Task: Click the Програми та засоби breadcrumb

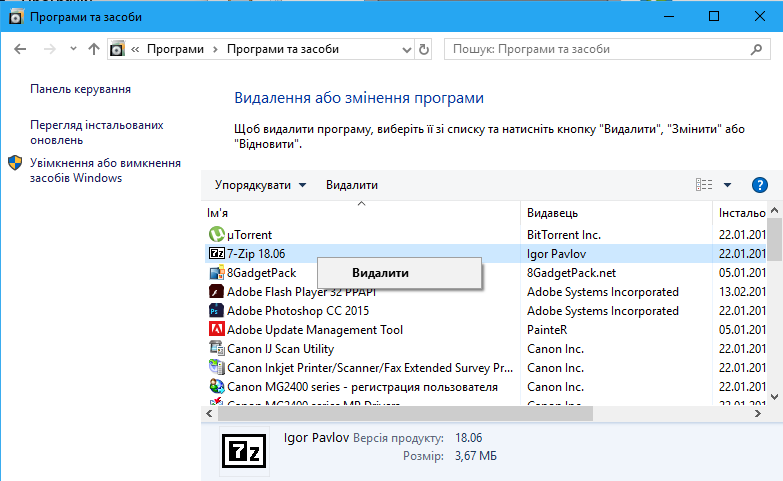Action: pyautogui.click(x=283, y=49)
